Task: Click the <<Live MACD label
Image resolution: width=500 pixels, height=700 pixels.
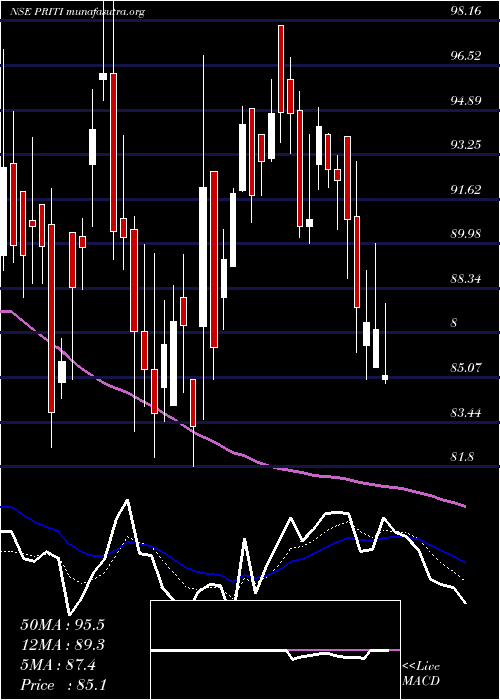Action: pos(421,674)
